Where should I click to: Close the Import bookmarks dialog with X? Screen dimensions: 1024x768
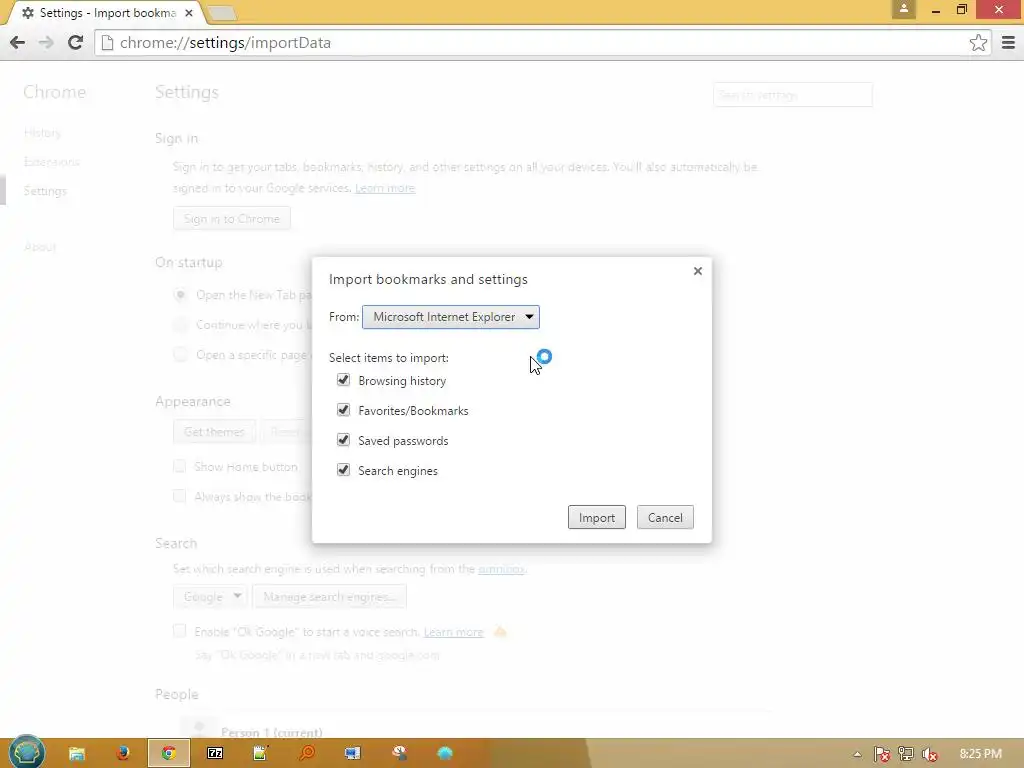coord(697,271)
